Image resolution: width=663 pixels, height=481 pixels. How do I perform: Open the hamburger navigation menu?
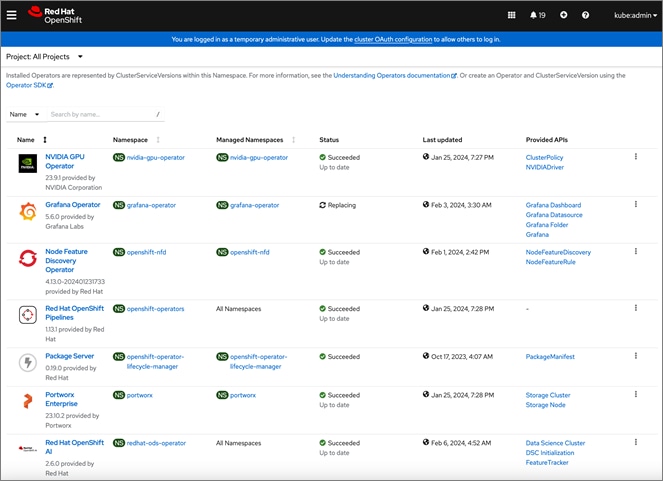point(11,15)
